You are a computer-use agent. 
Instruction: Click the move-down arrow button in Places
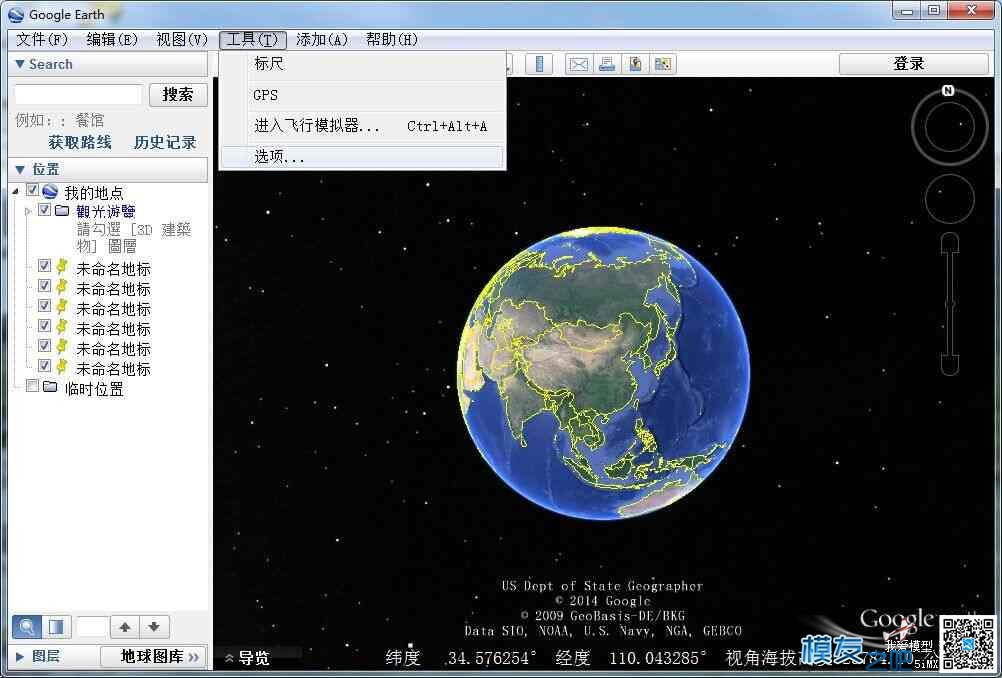click(x=154, y=627)
